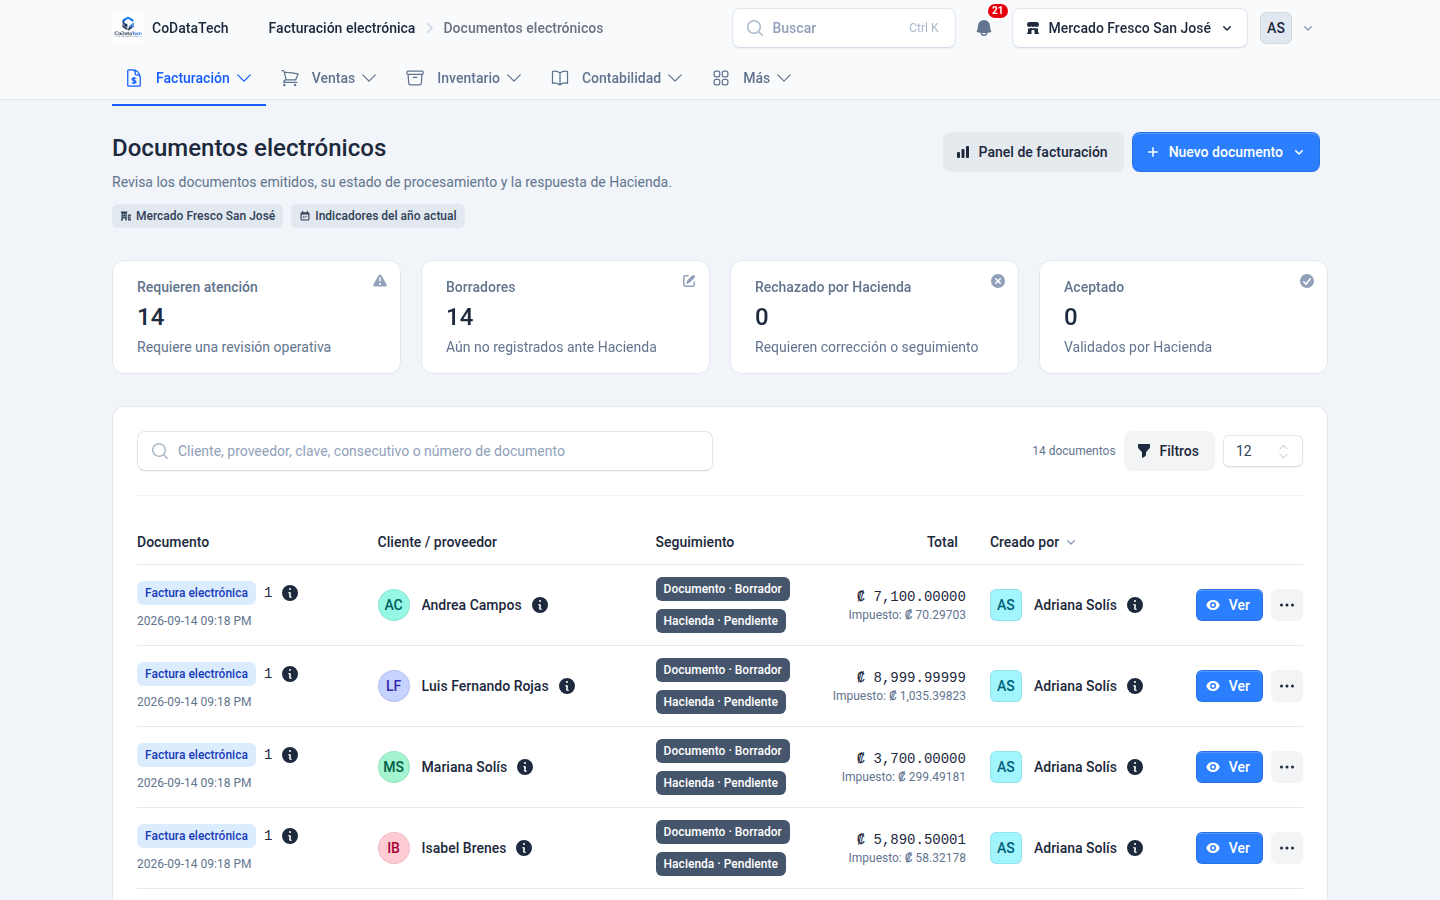Click the check icon on Aceptado card

pyautogui.click(x=1307, y=281)
